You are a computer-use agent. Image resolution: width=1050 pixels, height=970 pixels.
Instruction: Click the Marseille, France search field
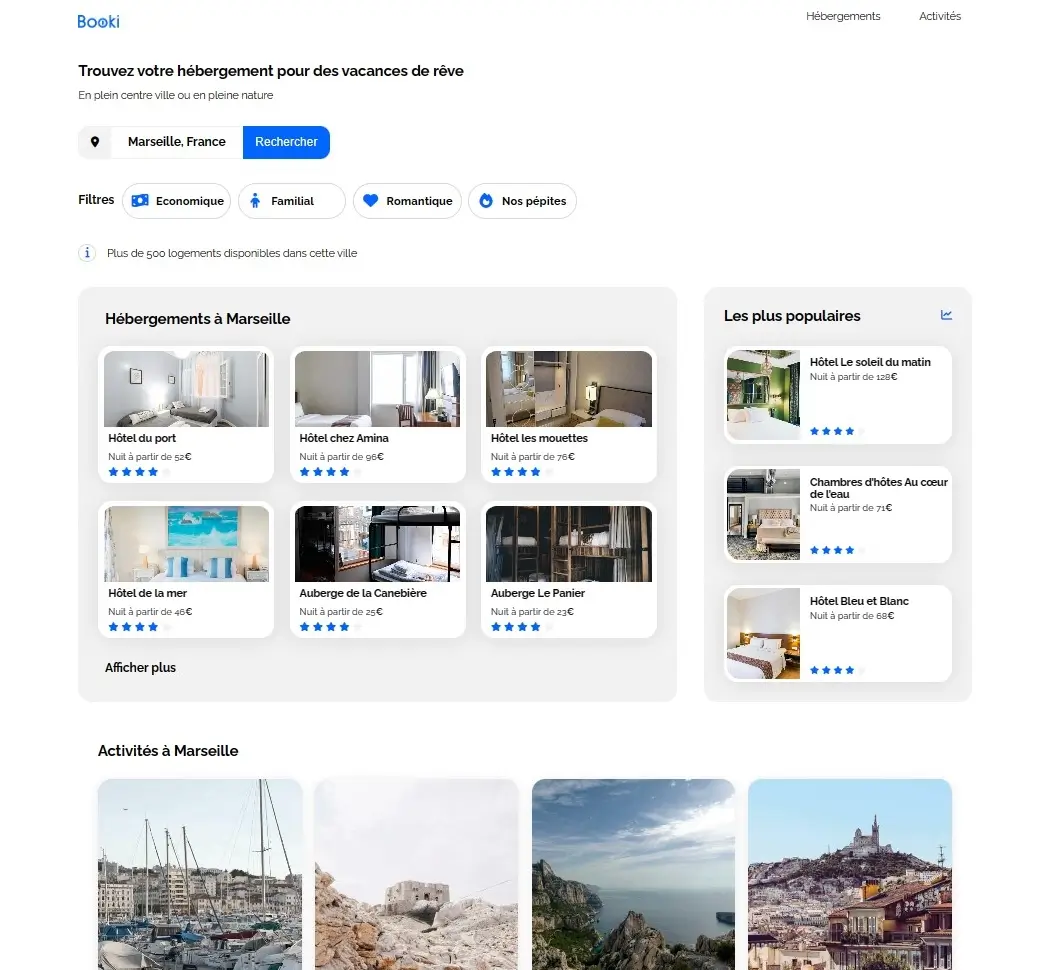(x=177, y=142)
